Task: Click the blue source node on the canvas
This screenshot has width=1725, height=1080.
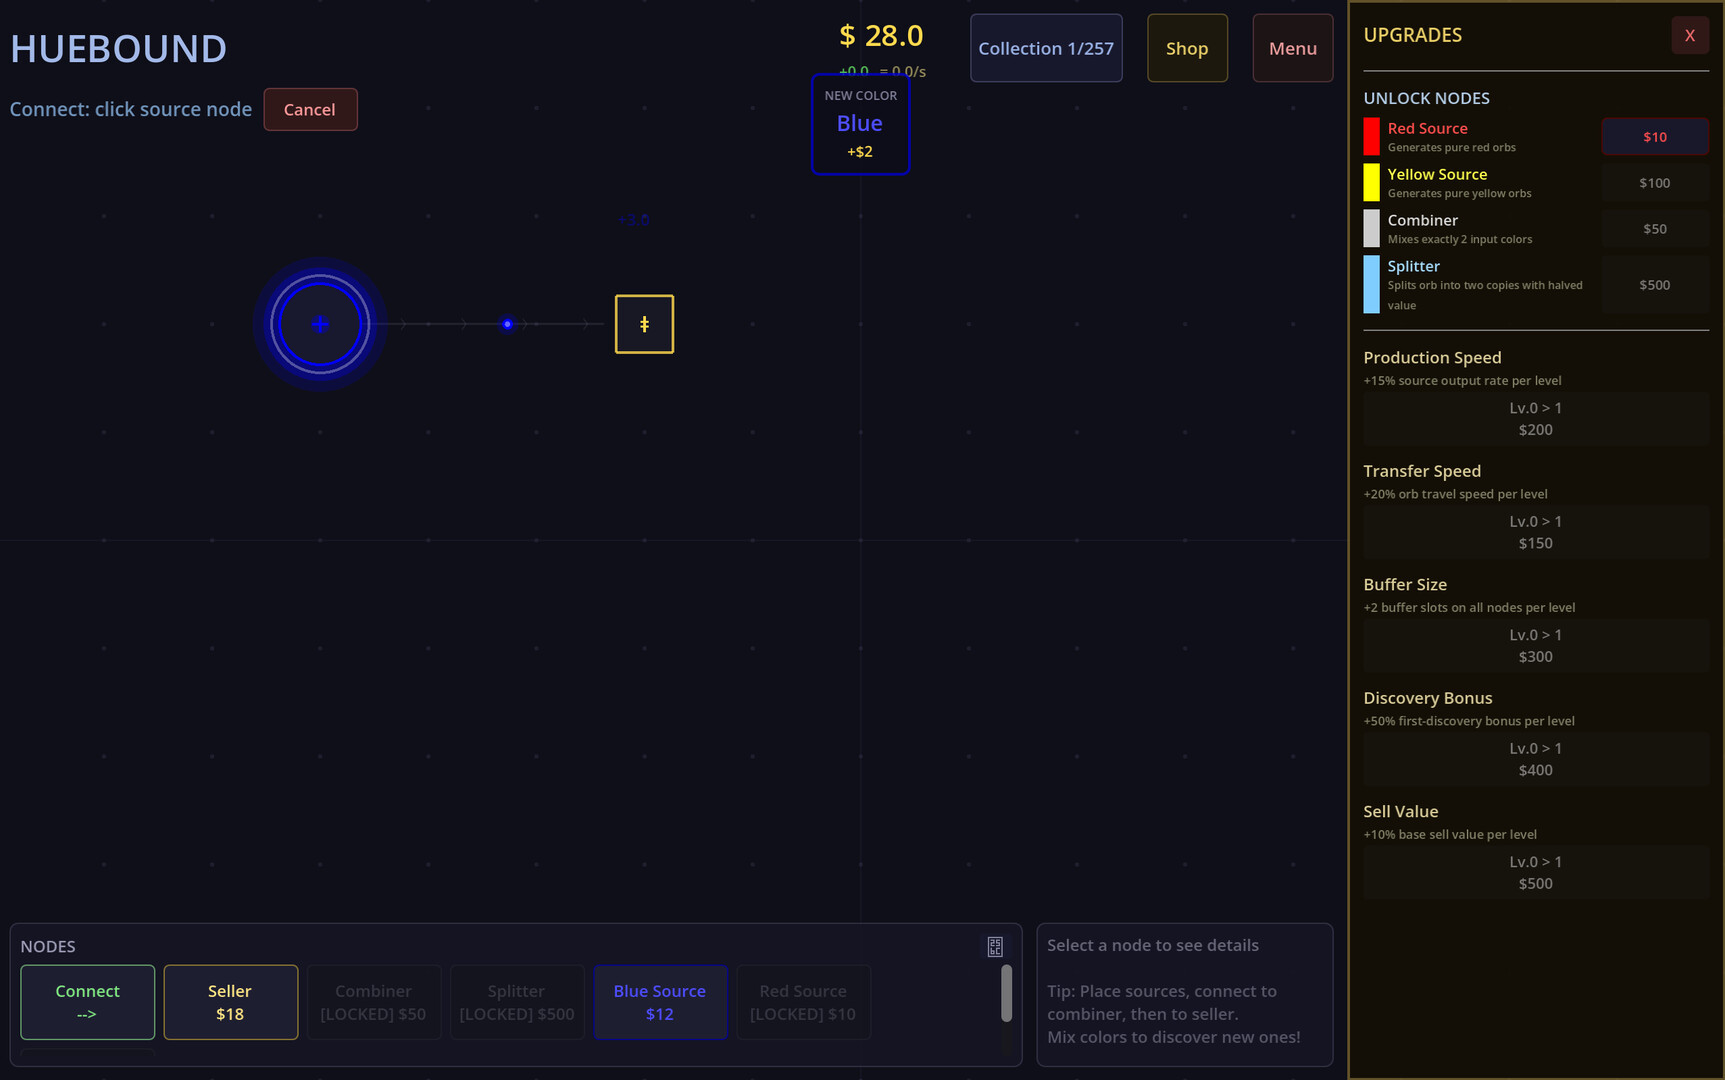Action: click(320, 324)
